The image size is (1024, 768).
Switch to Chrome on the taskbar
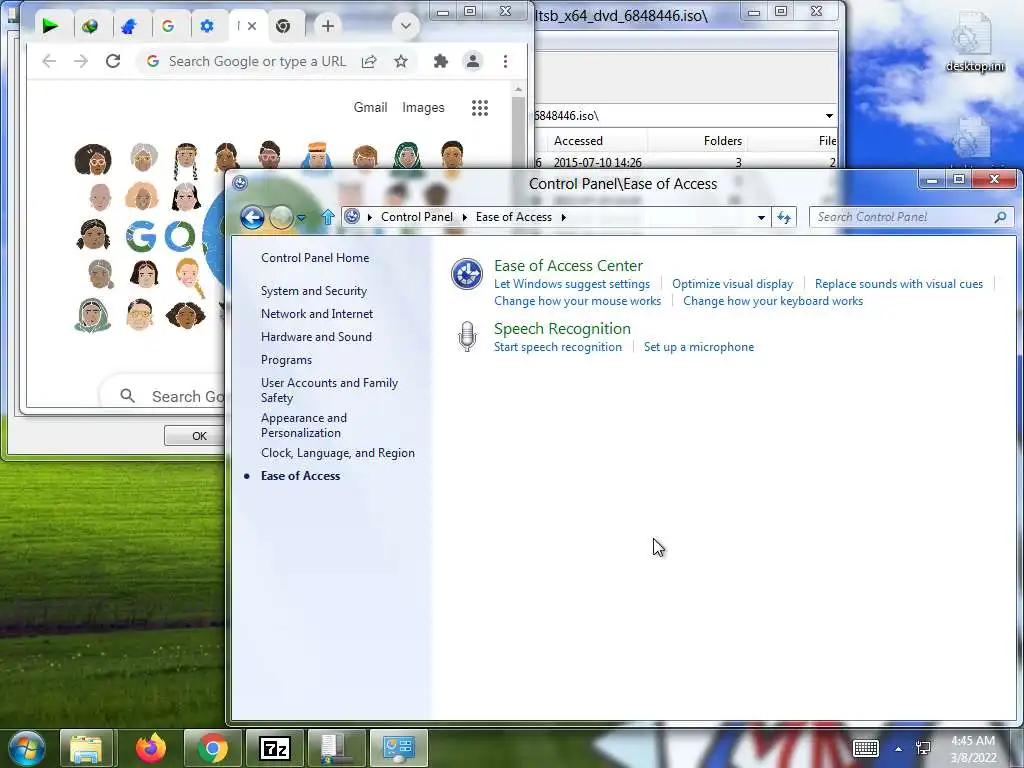click(212, 748)
